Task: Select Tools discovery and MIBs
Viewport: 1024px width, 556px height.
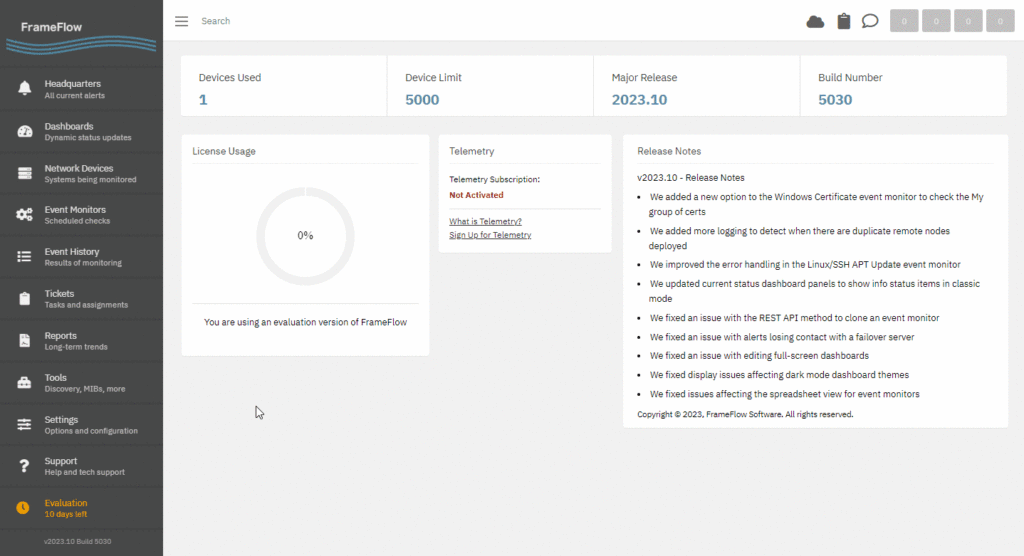Action: 82,382
